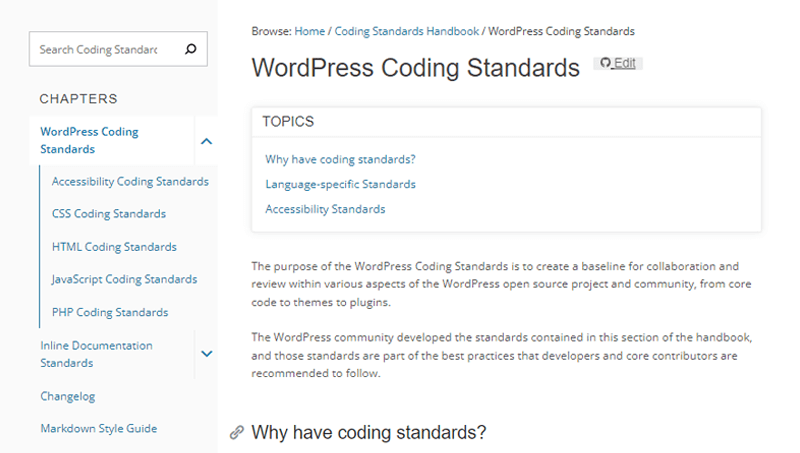Open JavaScript Coding Standards page
This screenshot has width=800, height=453.
[124, 279]
